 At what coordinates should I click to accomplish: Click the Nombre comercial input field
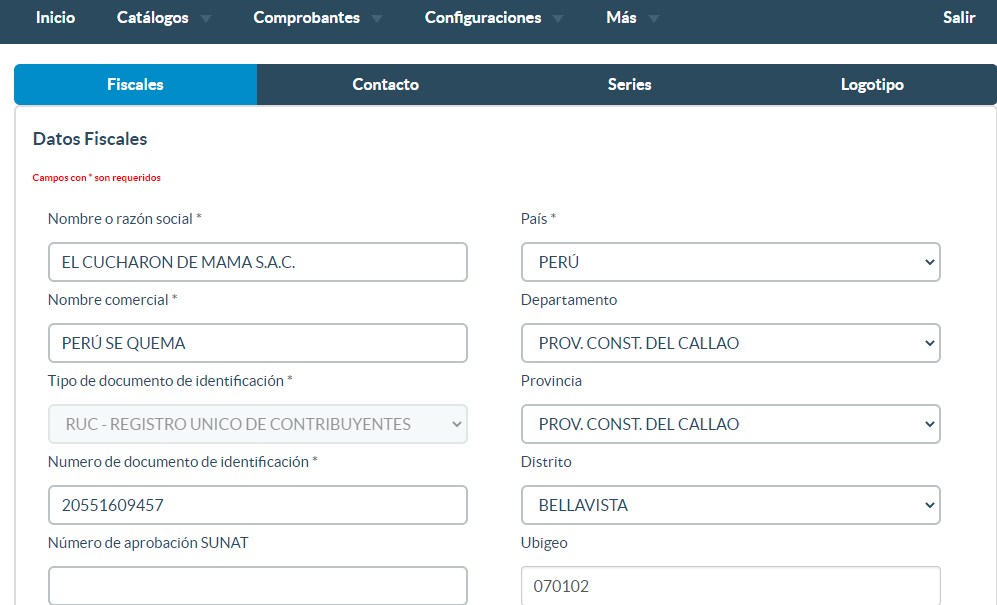tap(258, 343)
